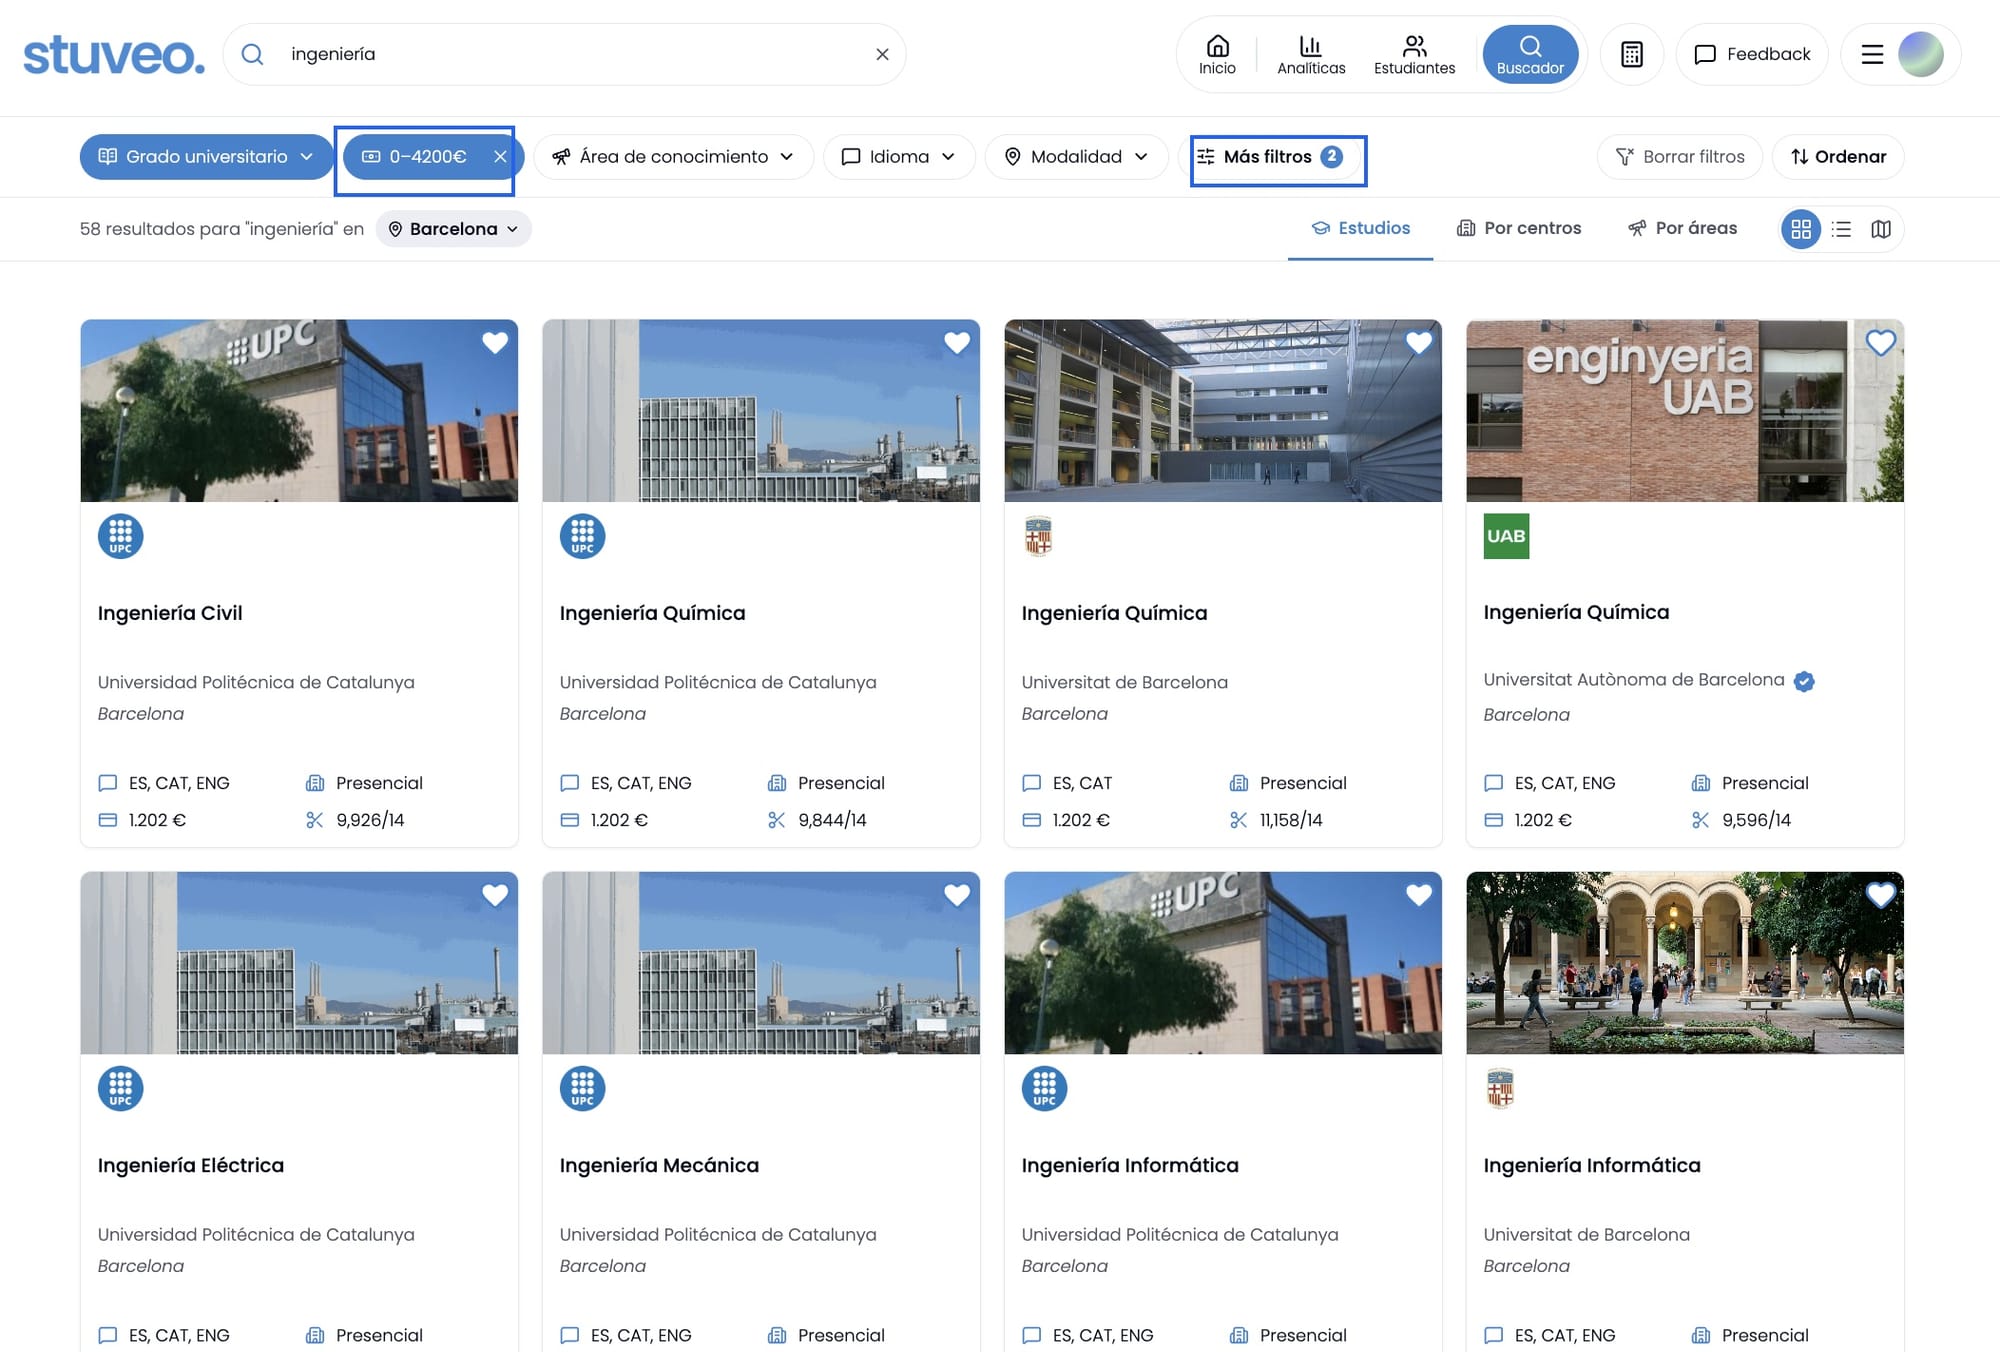
Task: Click '58 resultados para' text
Action: 159,229
